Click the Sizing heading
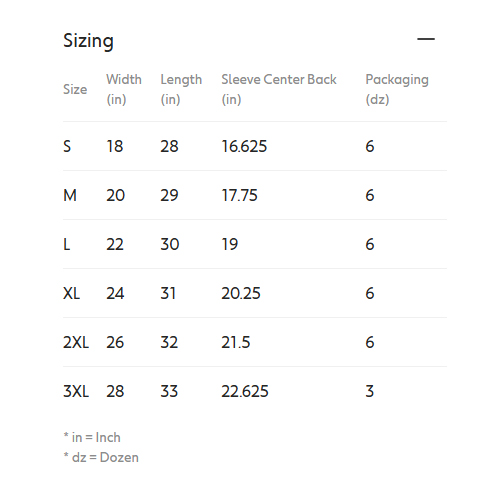Image resolution: width=500 pixels, height=500 pixels. click(88, 41)
